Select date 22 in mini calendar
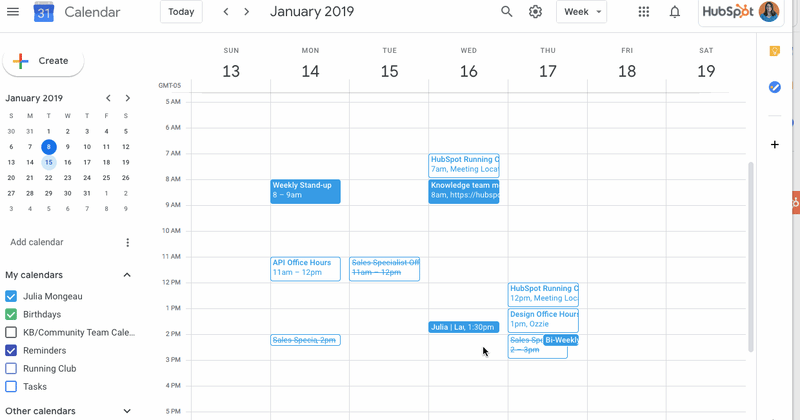800x420 pixels. 48,178
